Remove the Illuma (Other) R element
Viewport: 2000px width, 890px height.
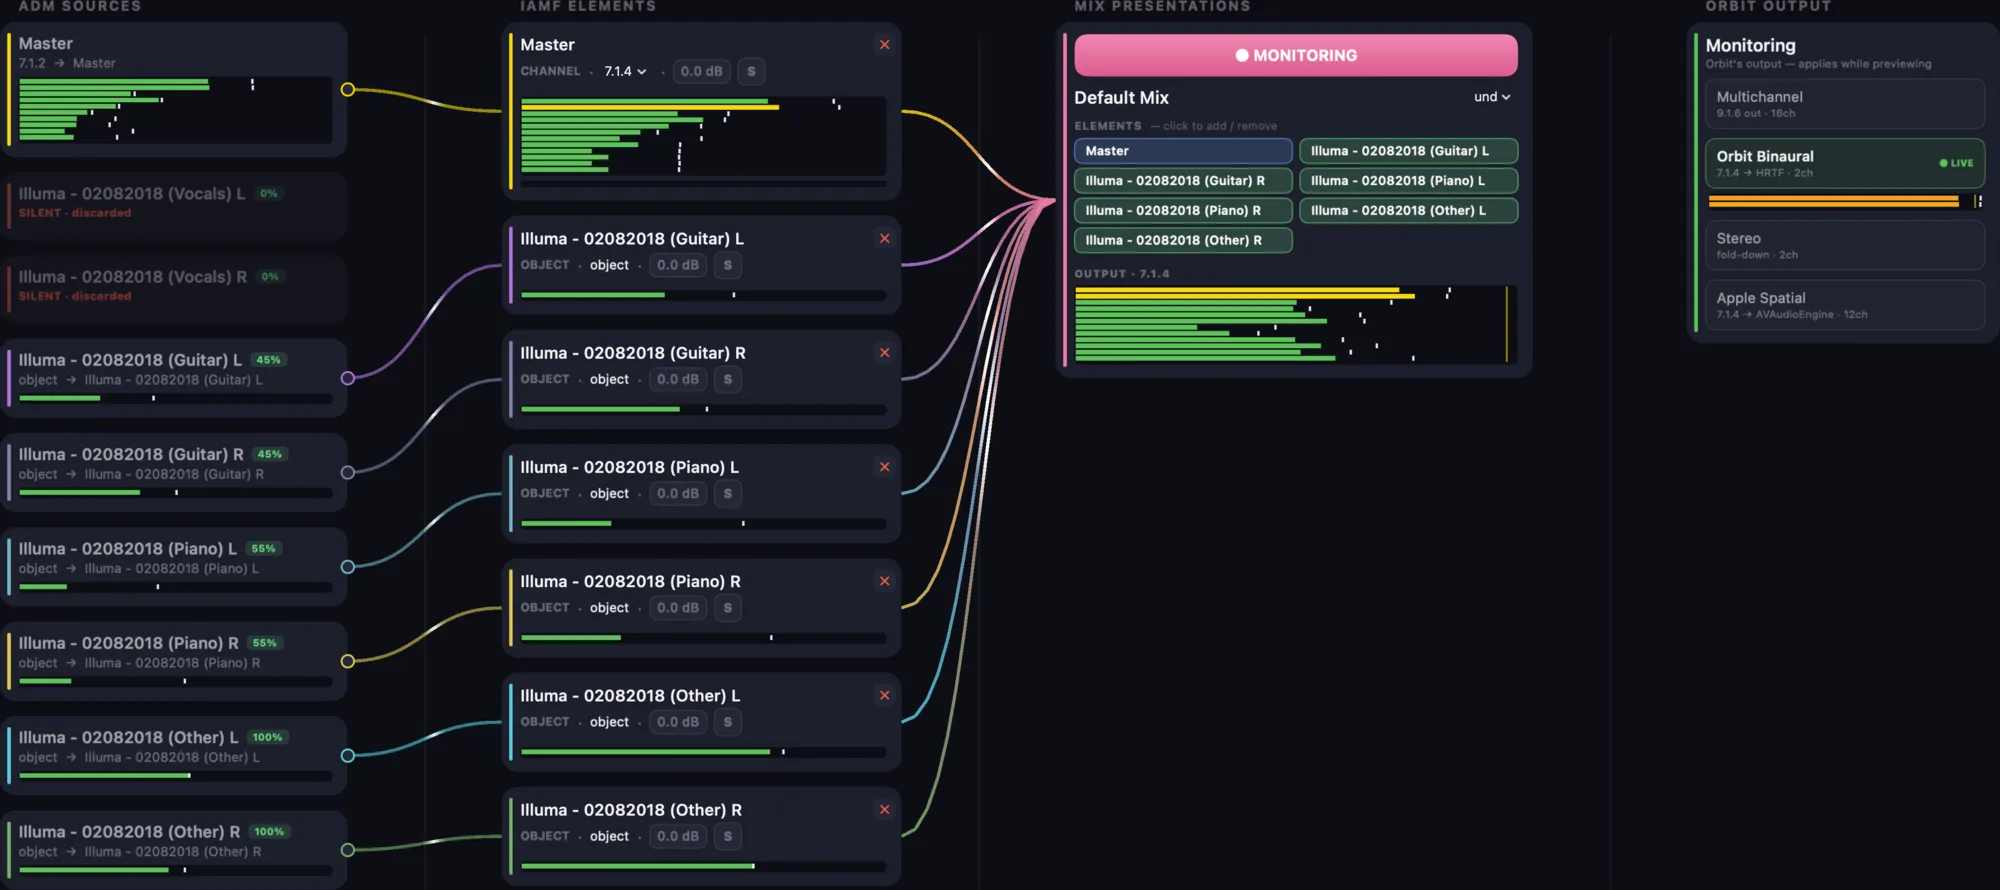884,810
